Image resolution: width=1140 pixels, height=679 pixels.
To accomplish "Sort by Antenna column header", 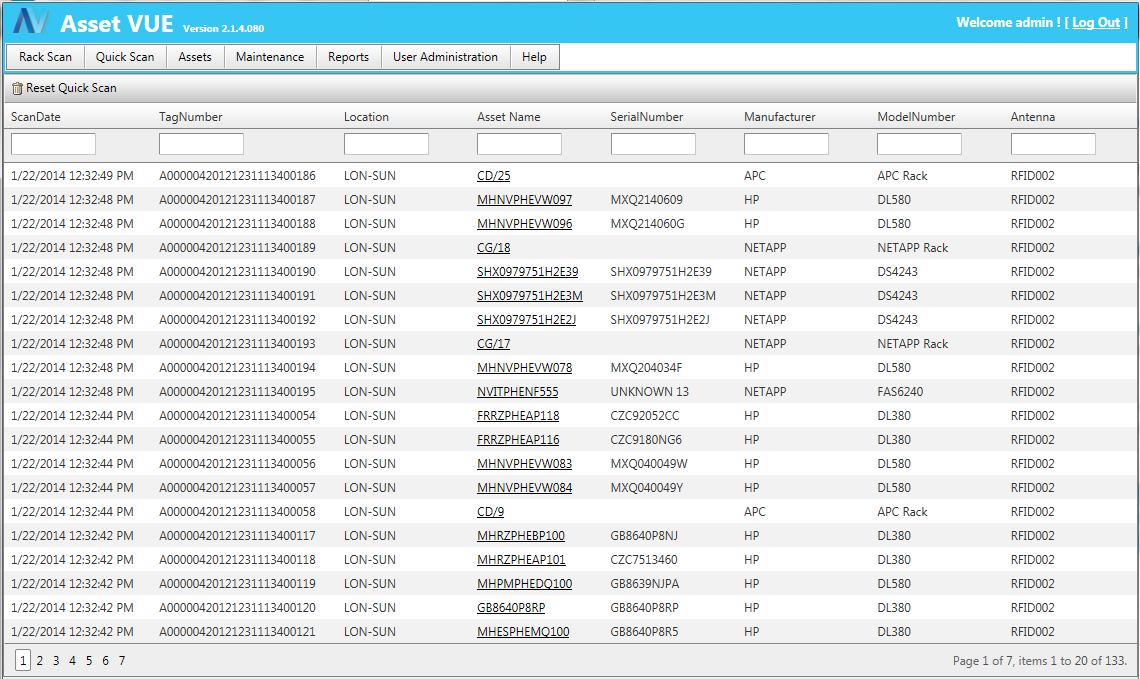I will (x=1032, y=116).
